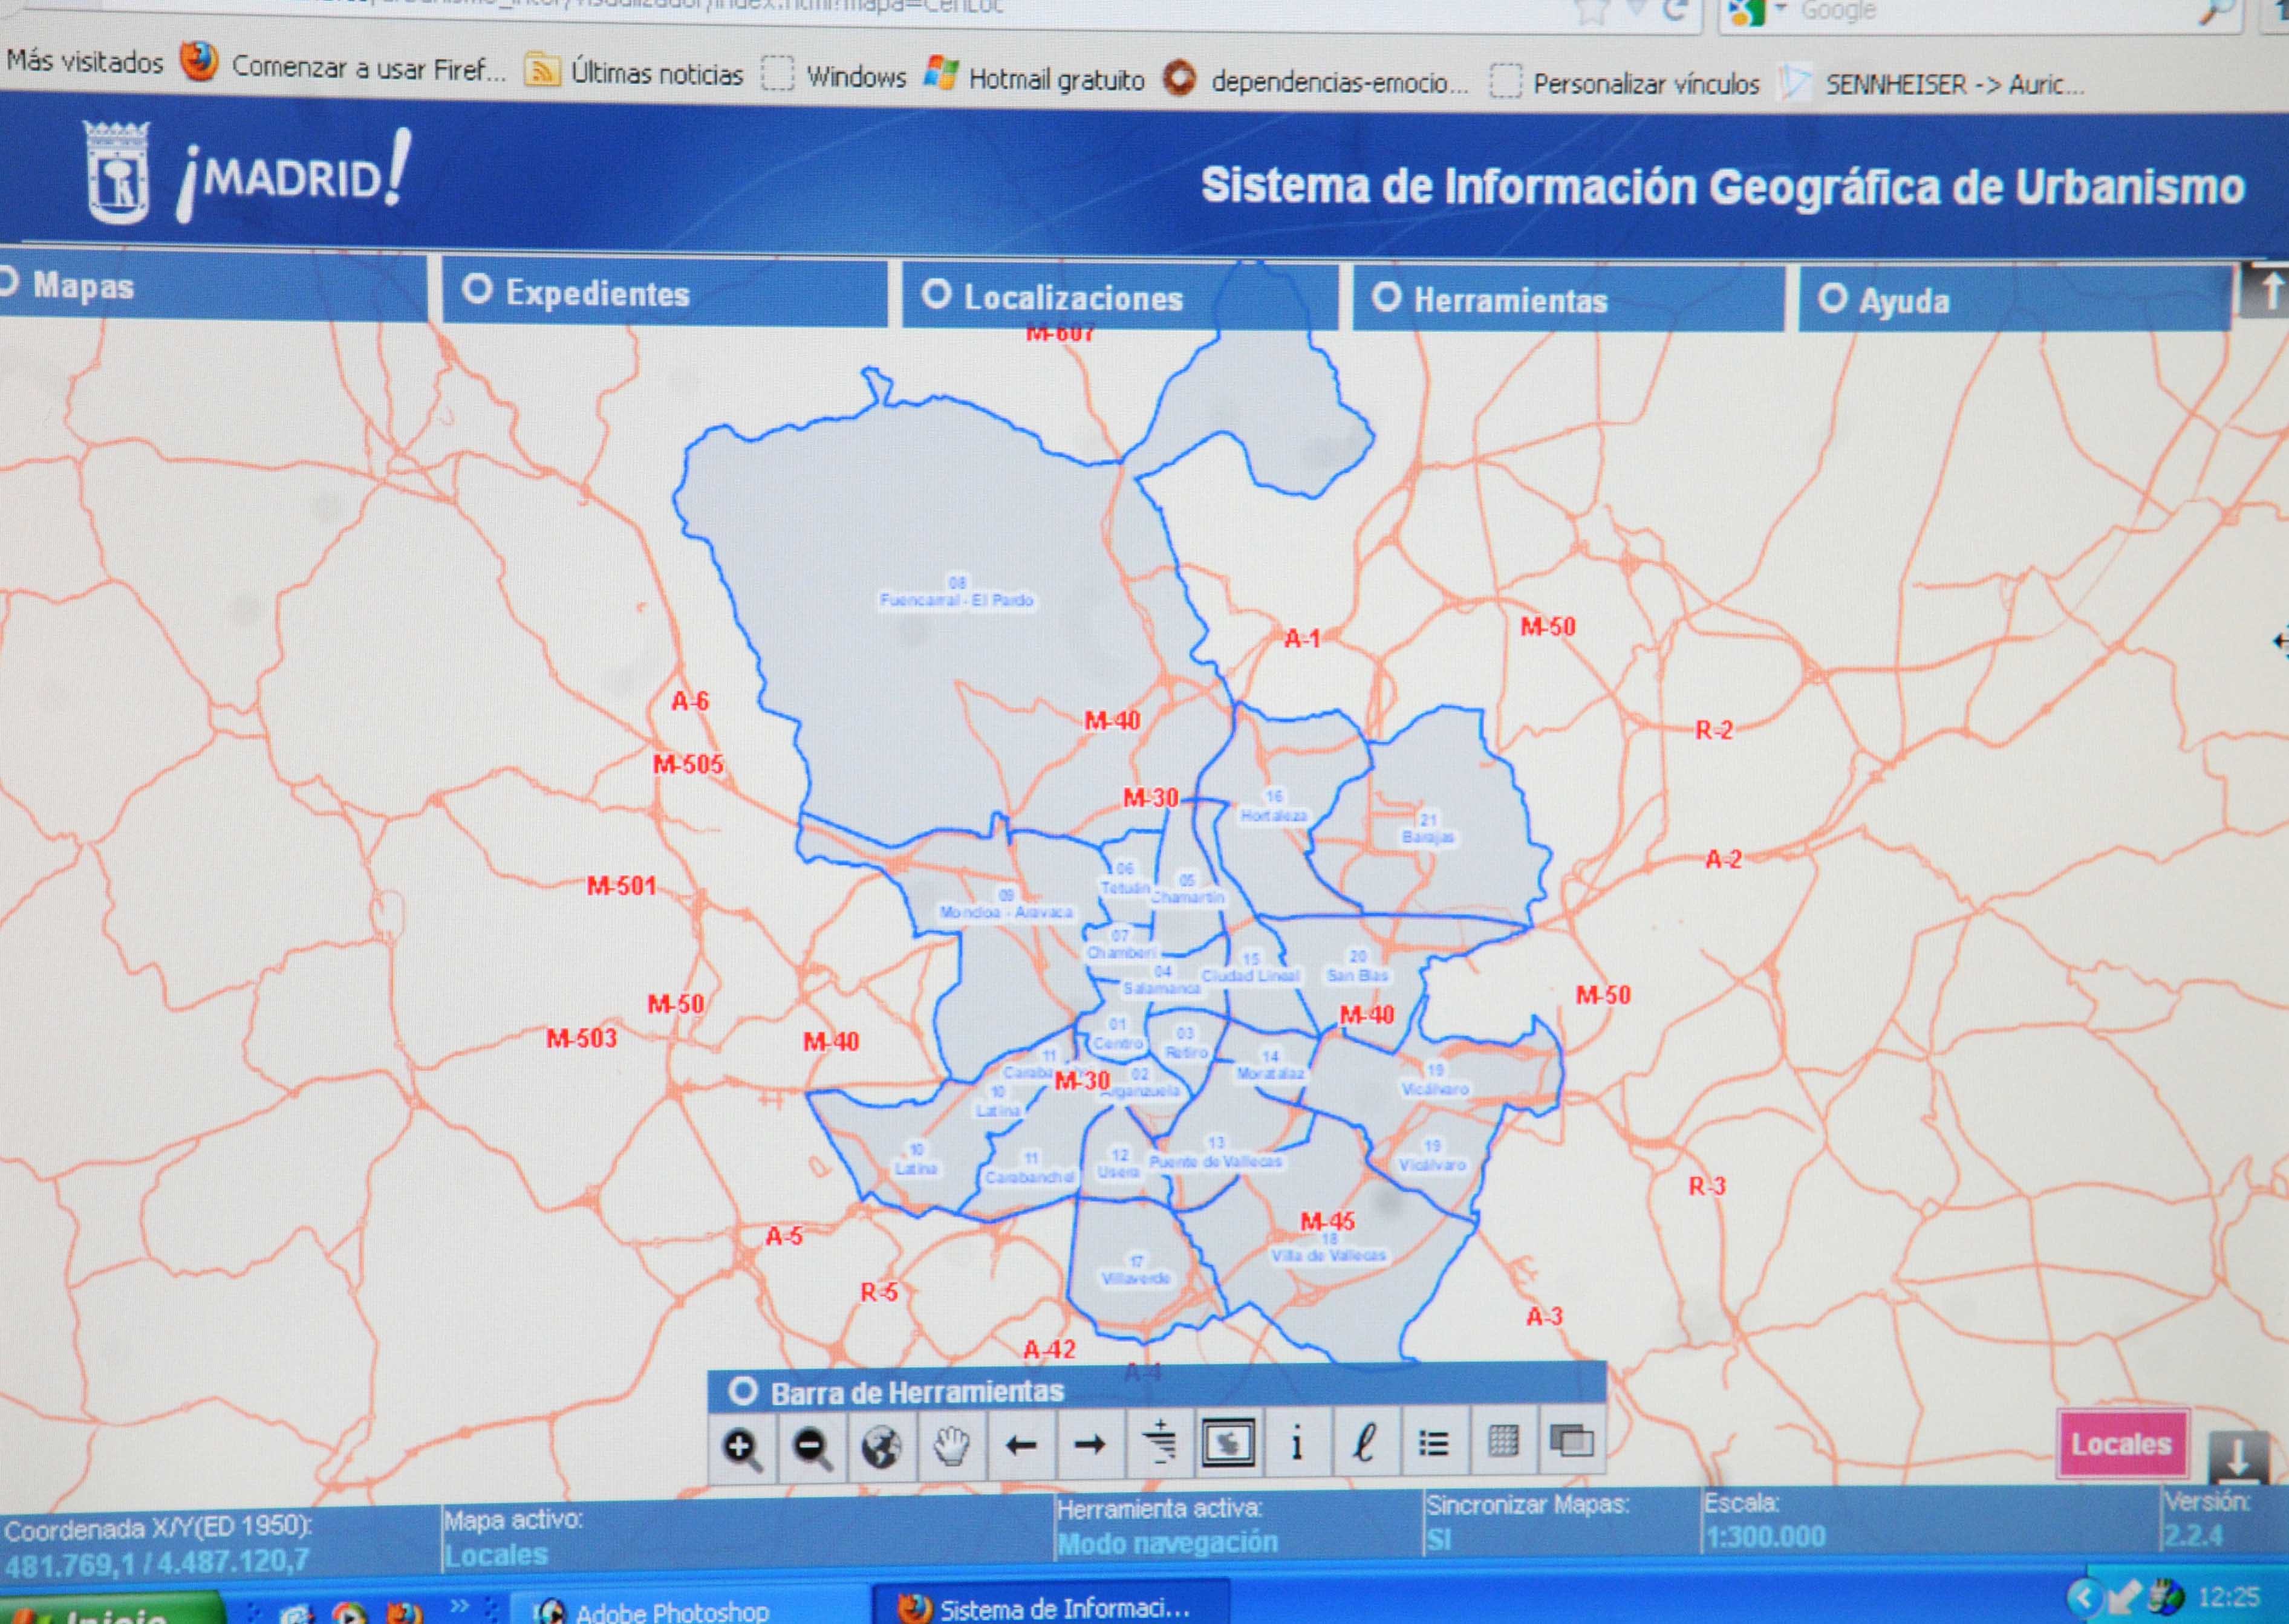Go to next map view arrow
Viewport: 2289px width, 1624px height.
tap(1089, 1444)
